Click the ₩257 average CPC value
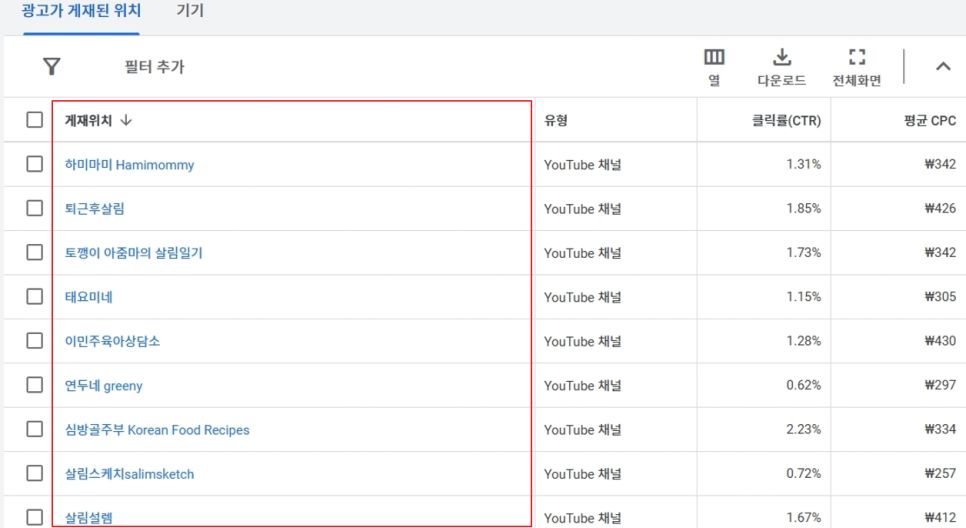This screenshot has height=528, width=966. (x=940, y=473)
